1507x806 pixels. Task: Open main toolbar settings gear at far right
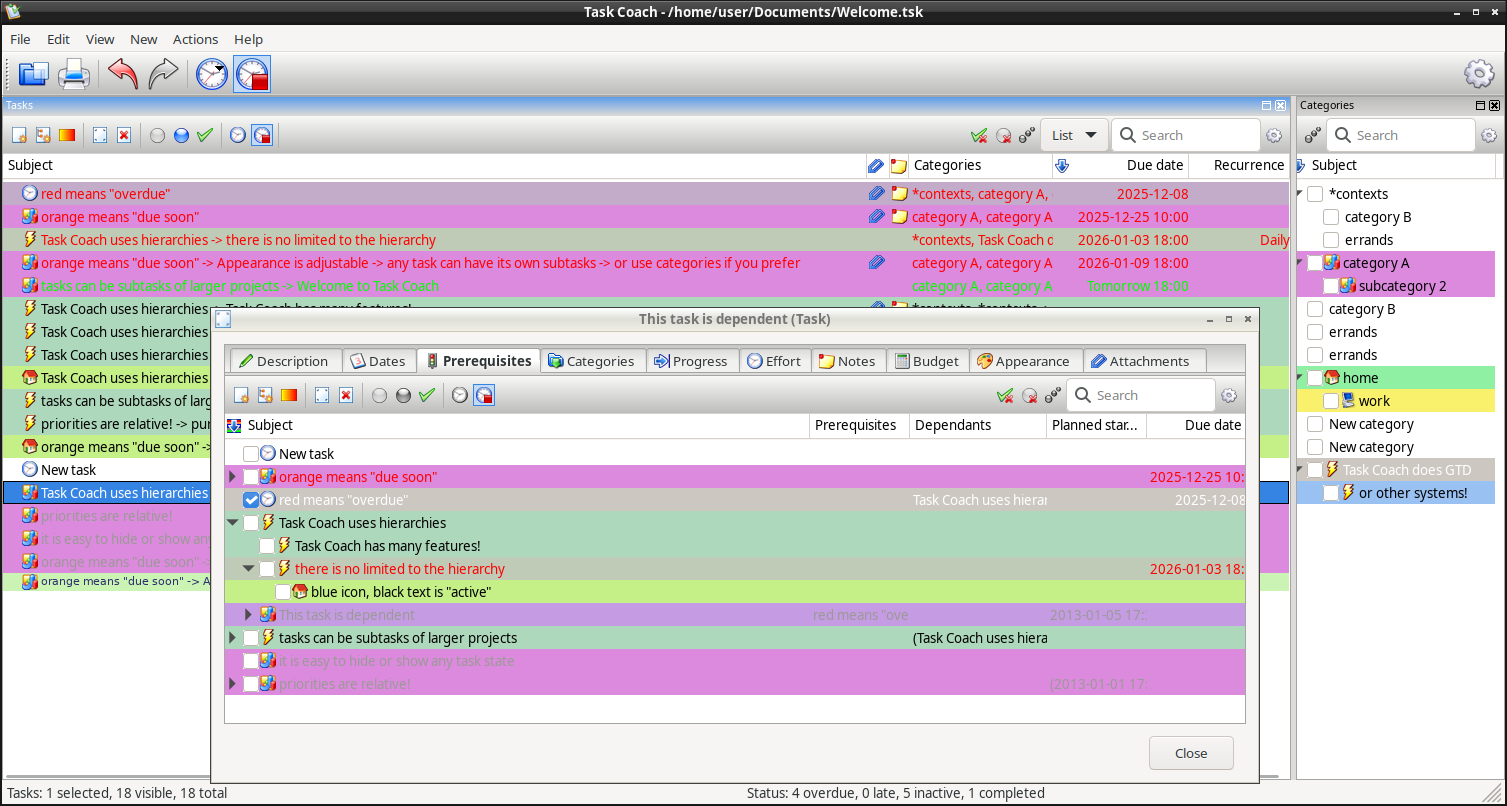tap(1479, 74)
